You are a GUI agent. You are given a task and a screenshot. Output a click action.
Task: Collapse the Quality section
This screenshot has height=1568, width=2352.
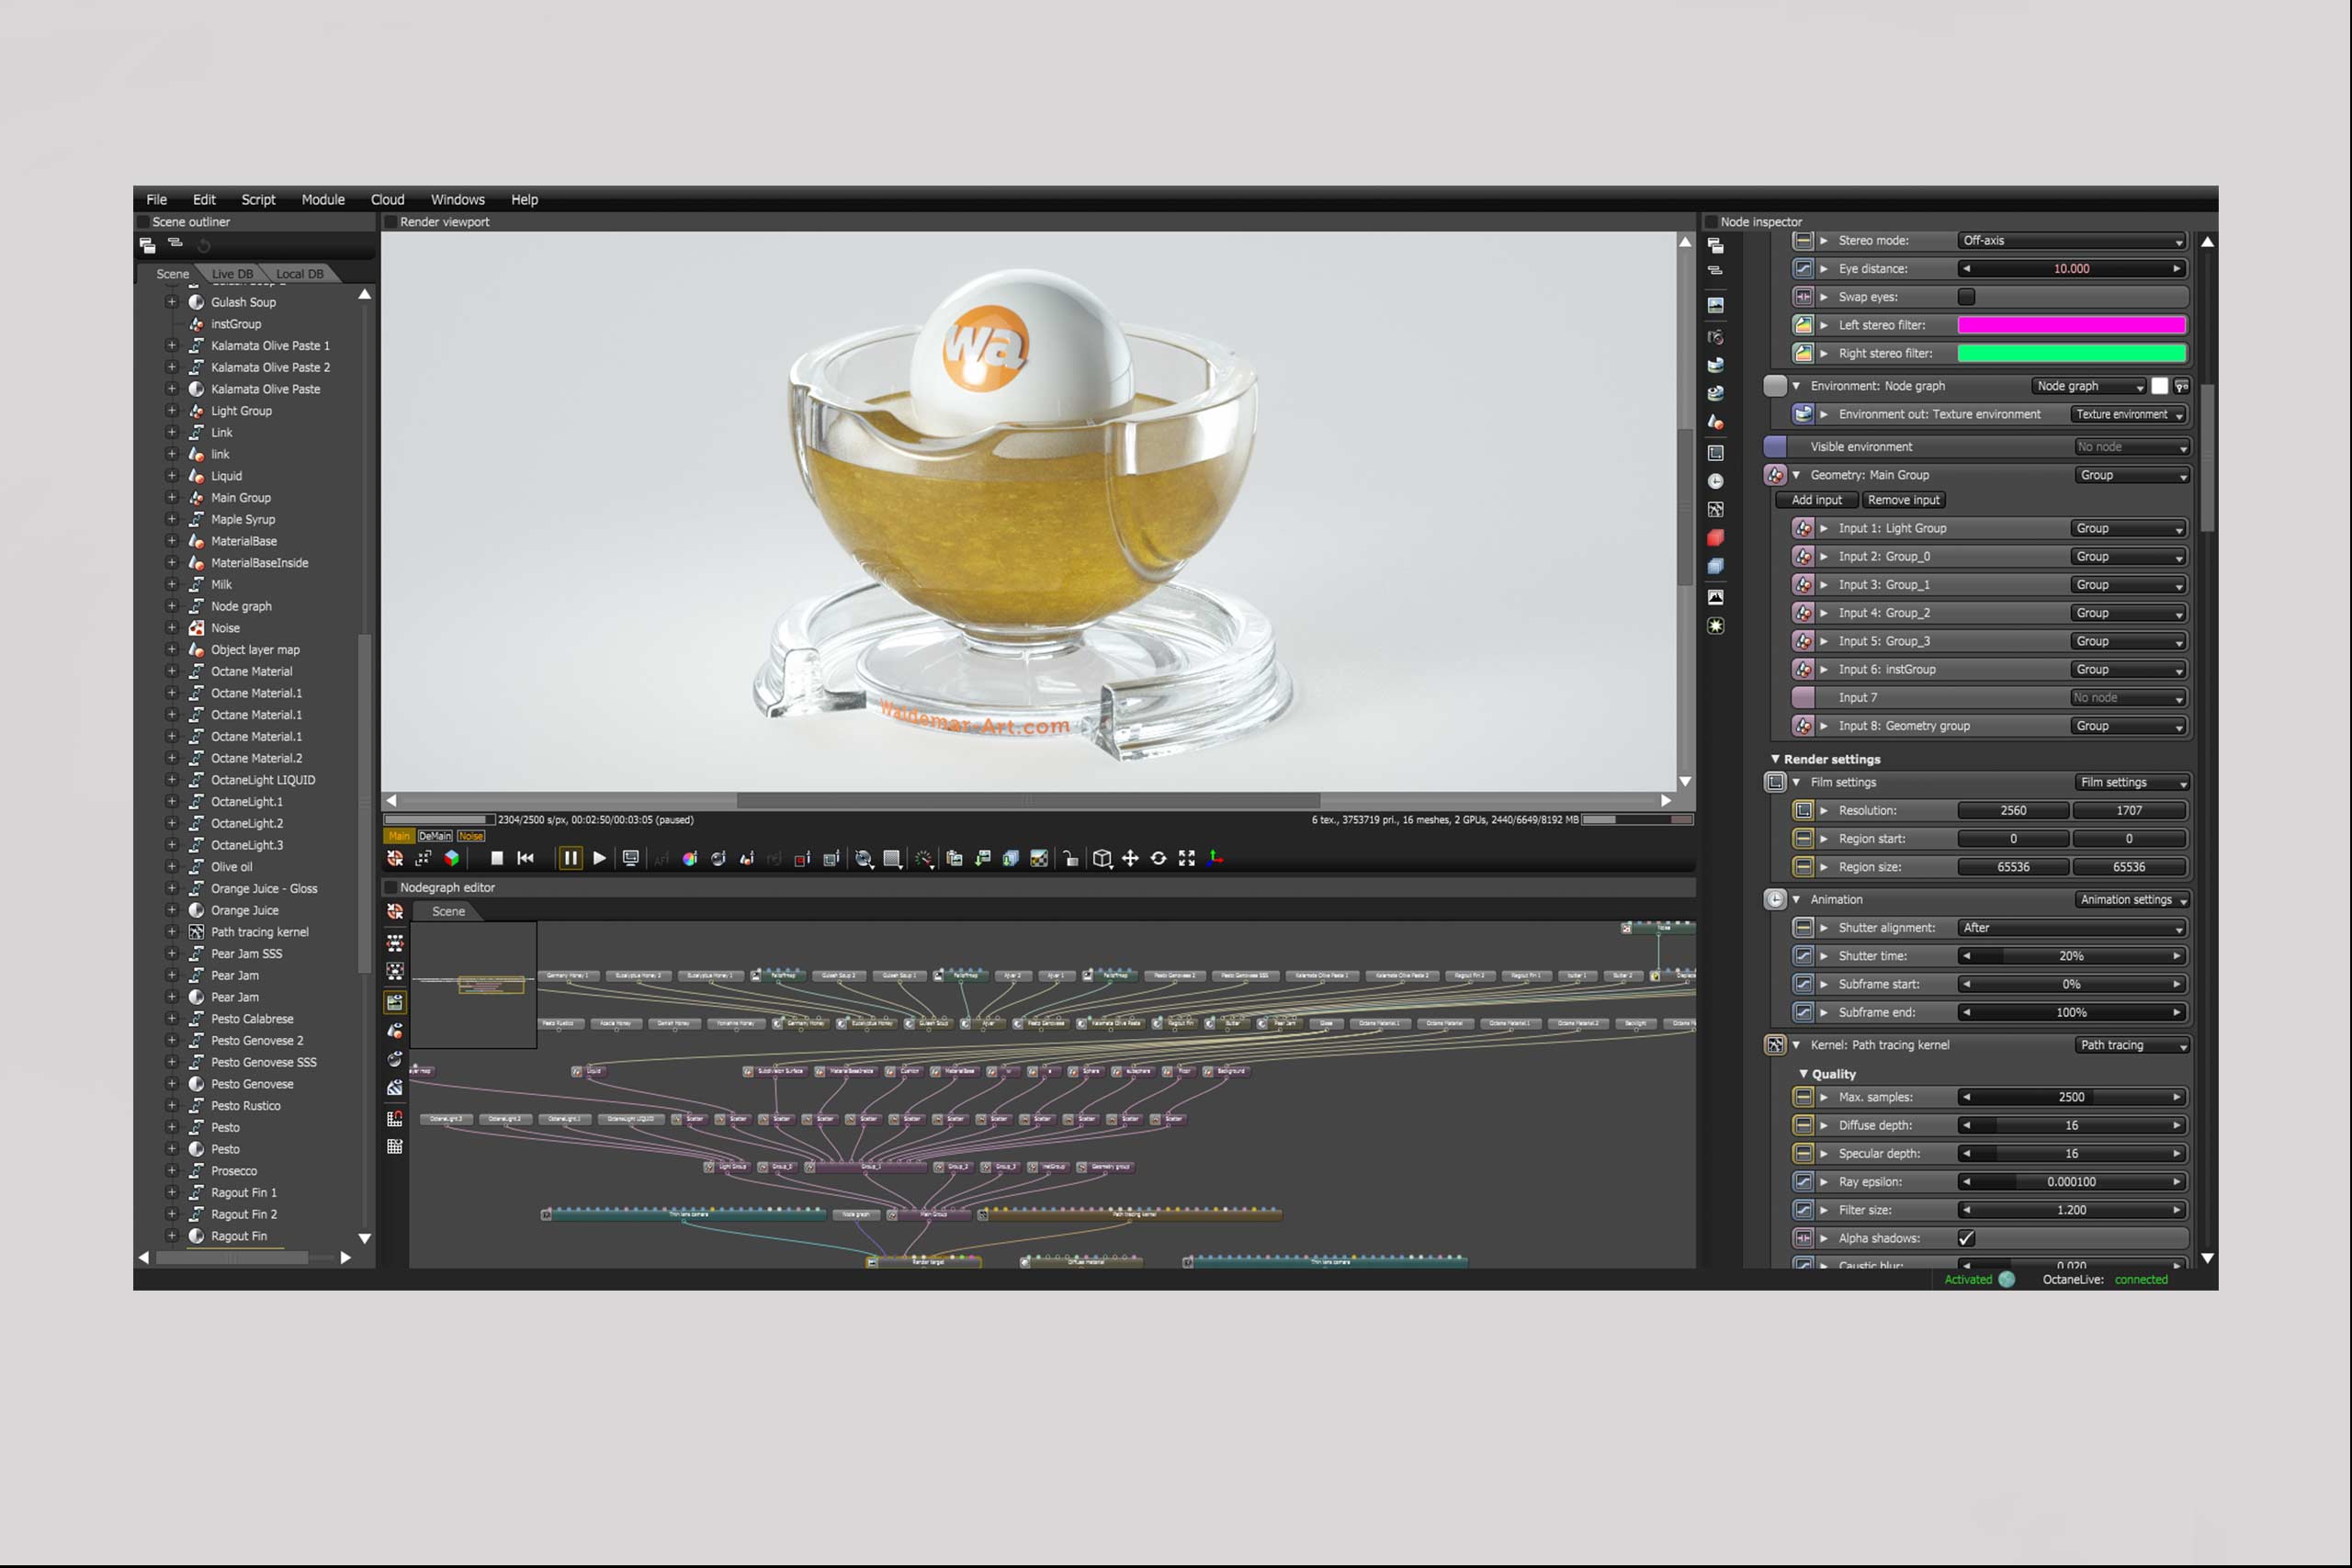(x=1803, y=1074)
